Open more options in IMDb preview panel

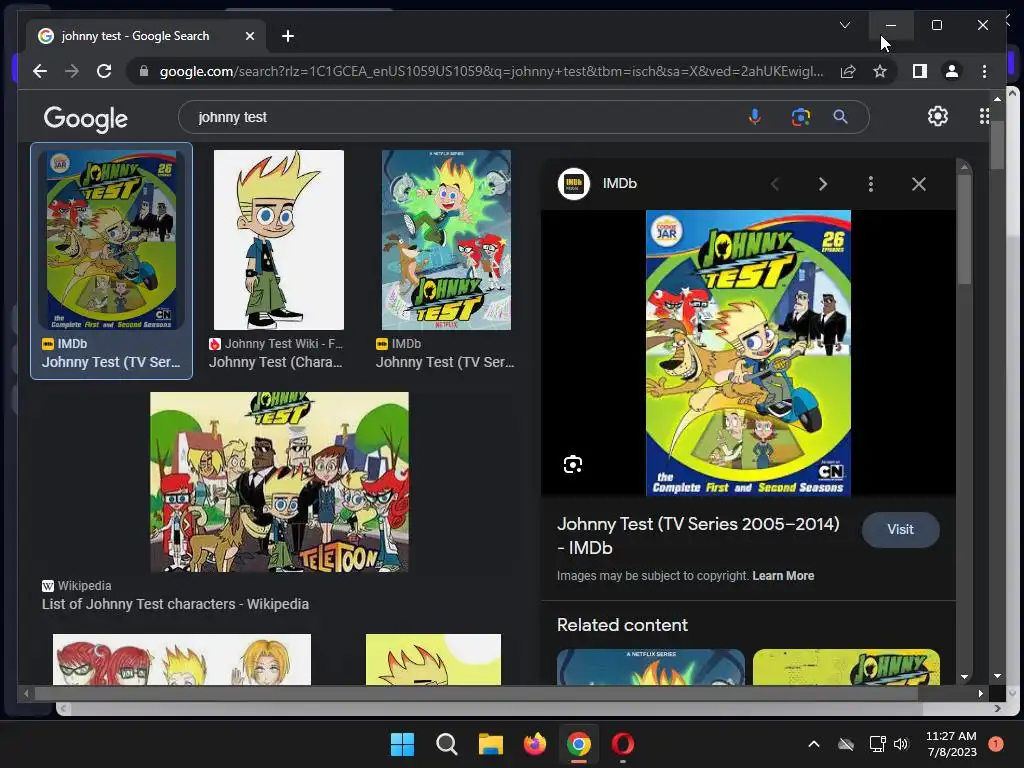(871, 184)
